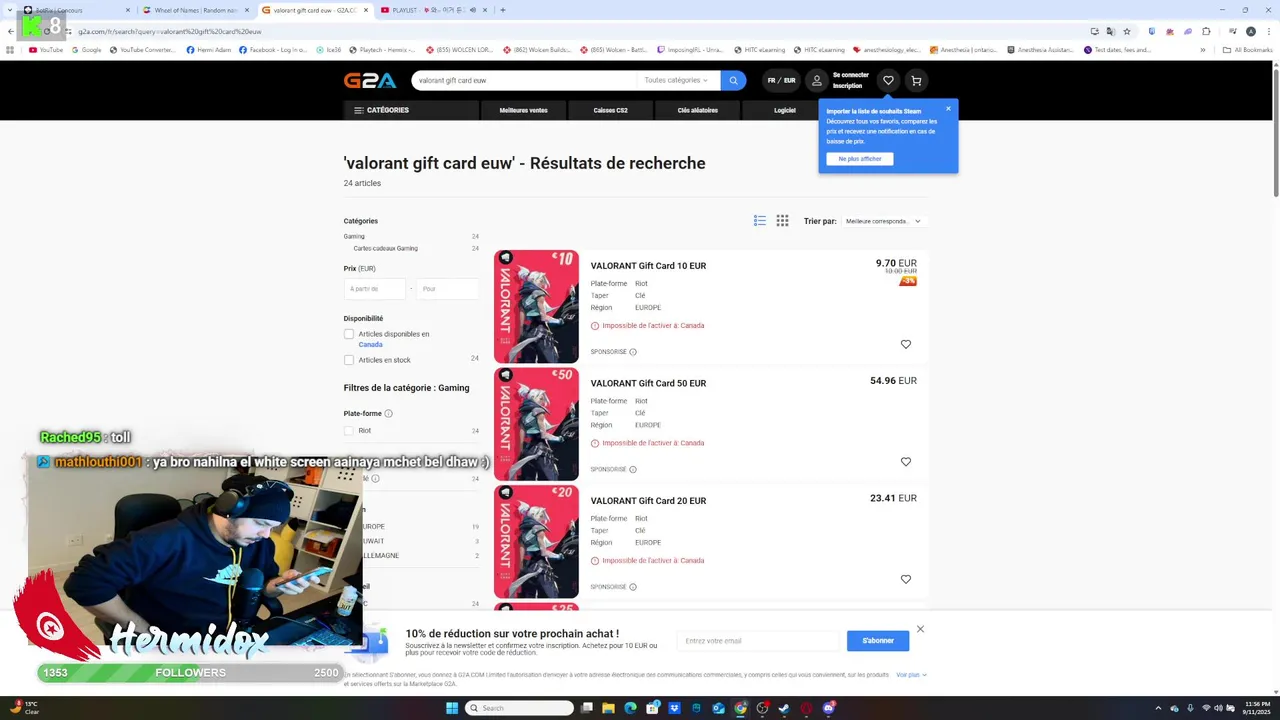Switch to grid view layout
Viewport: 1280px width, 720px height.
782,221
